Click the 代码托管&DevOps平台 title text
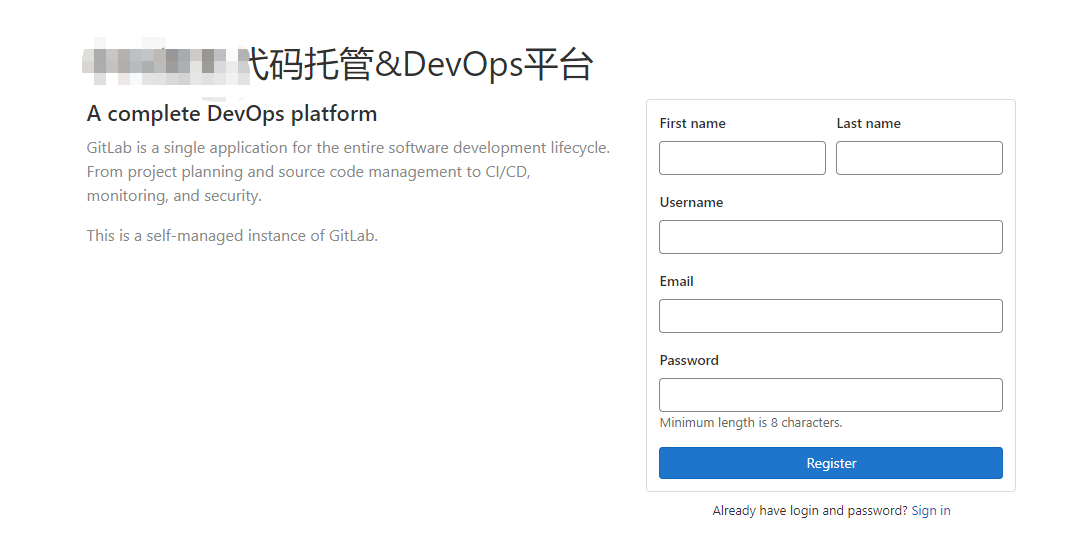1069x541 pixels. click(x=421, y=65)
